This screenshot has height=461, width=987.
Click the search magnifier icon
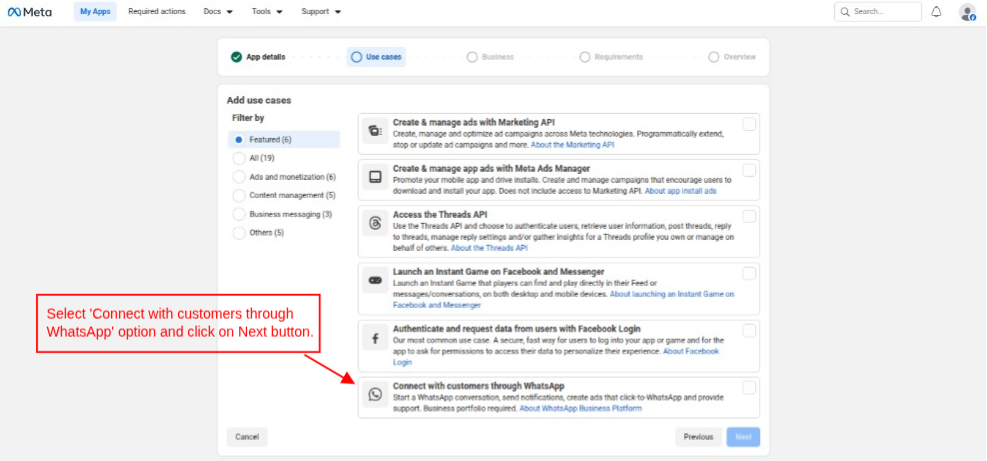click(x=845, y=11)
